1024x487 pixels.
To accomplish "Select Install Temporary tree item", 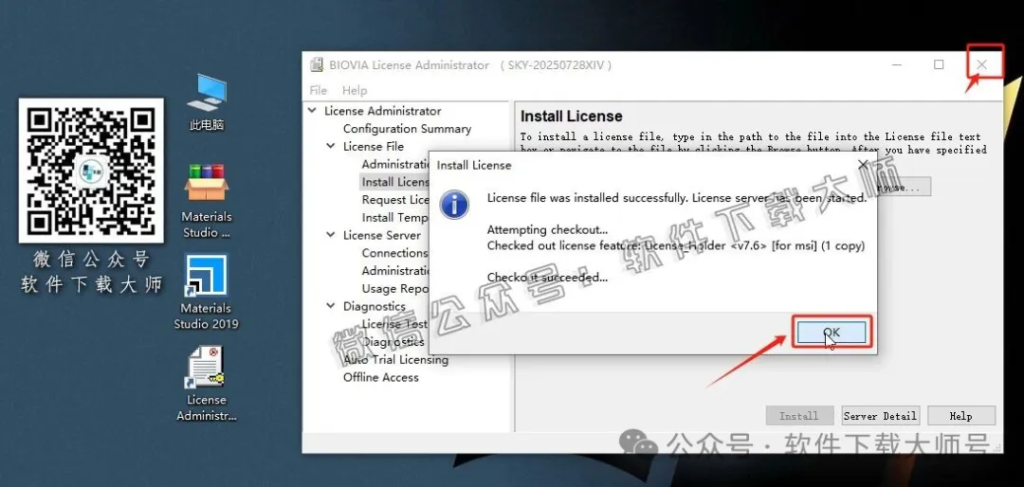I will 396,217.
